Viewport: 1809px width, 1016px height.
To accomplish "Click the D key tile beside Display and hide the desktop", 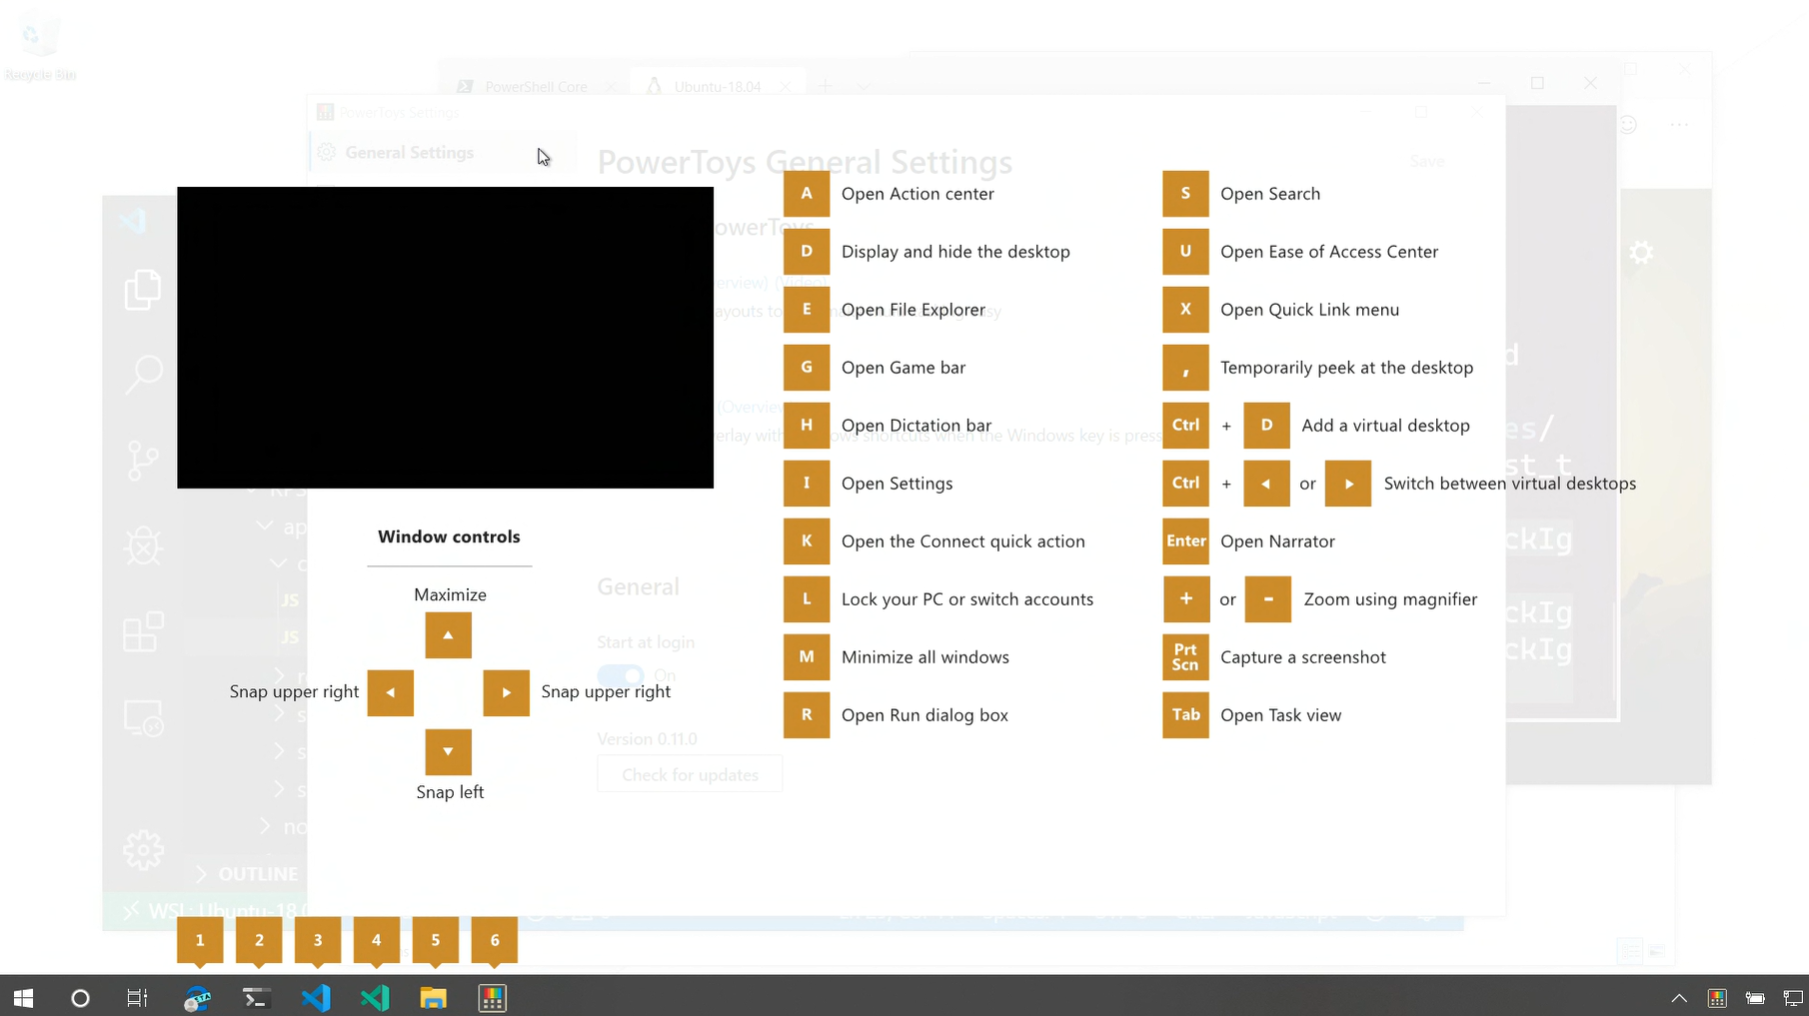I will click(806, 251).
